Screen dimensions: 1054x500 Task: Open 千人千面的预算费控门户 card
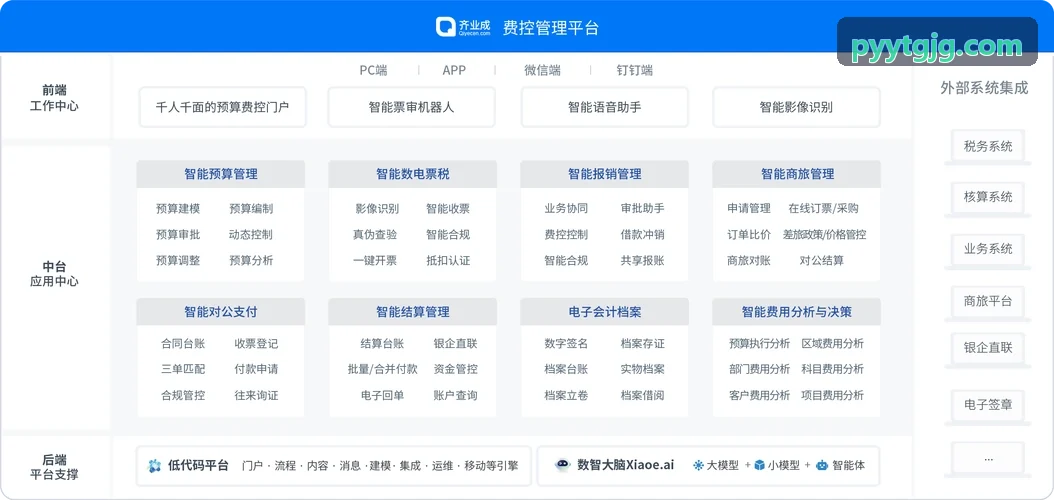point(222,107)
